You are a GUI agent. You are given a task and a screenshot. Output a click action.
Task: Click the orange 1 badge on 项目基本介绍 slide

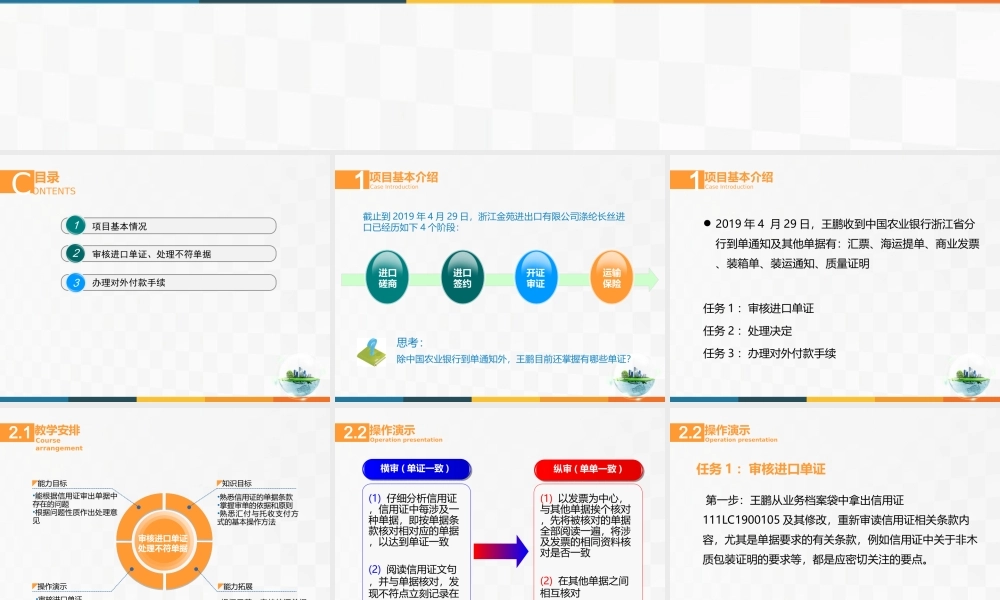(351, 180)
